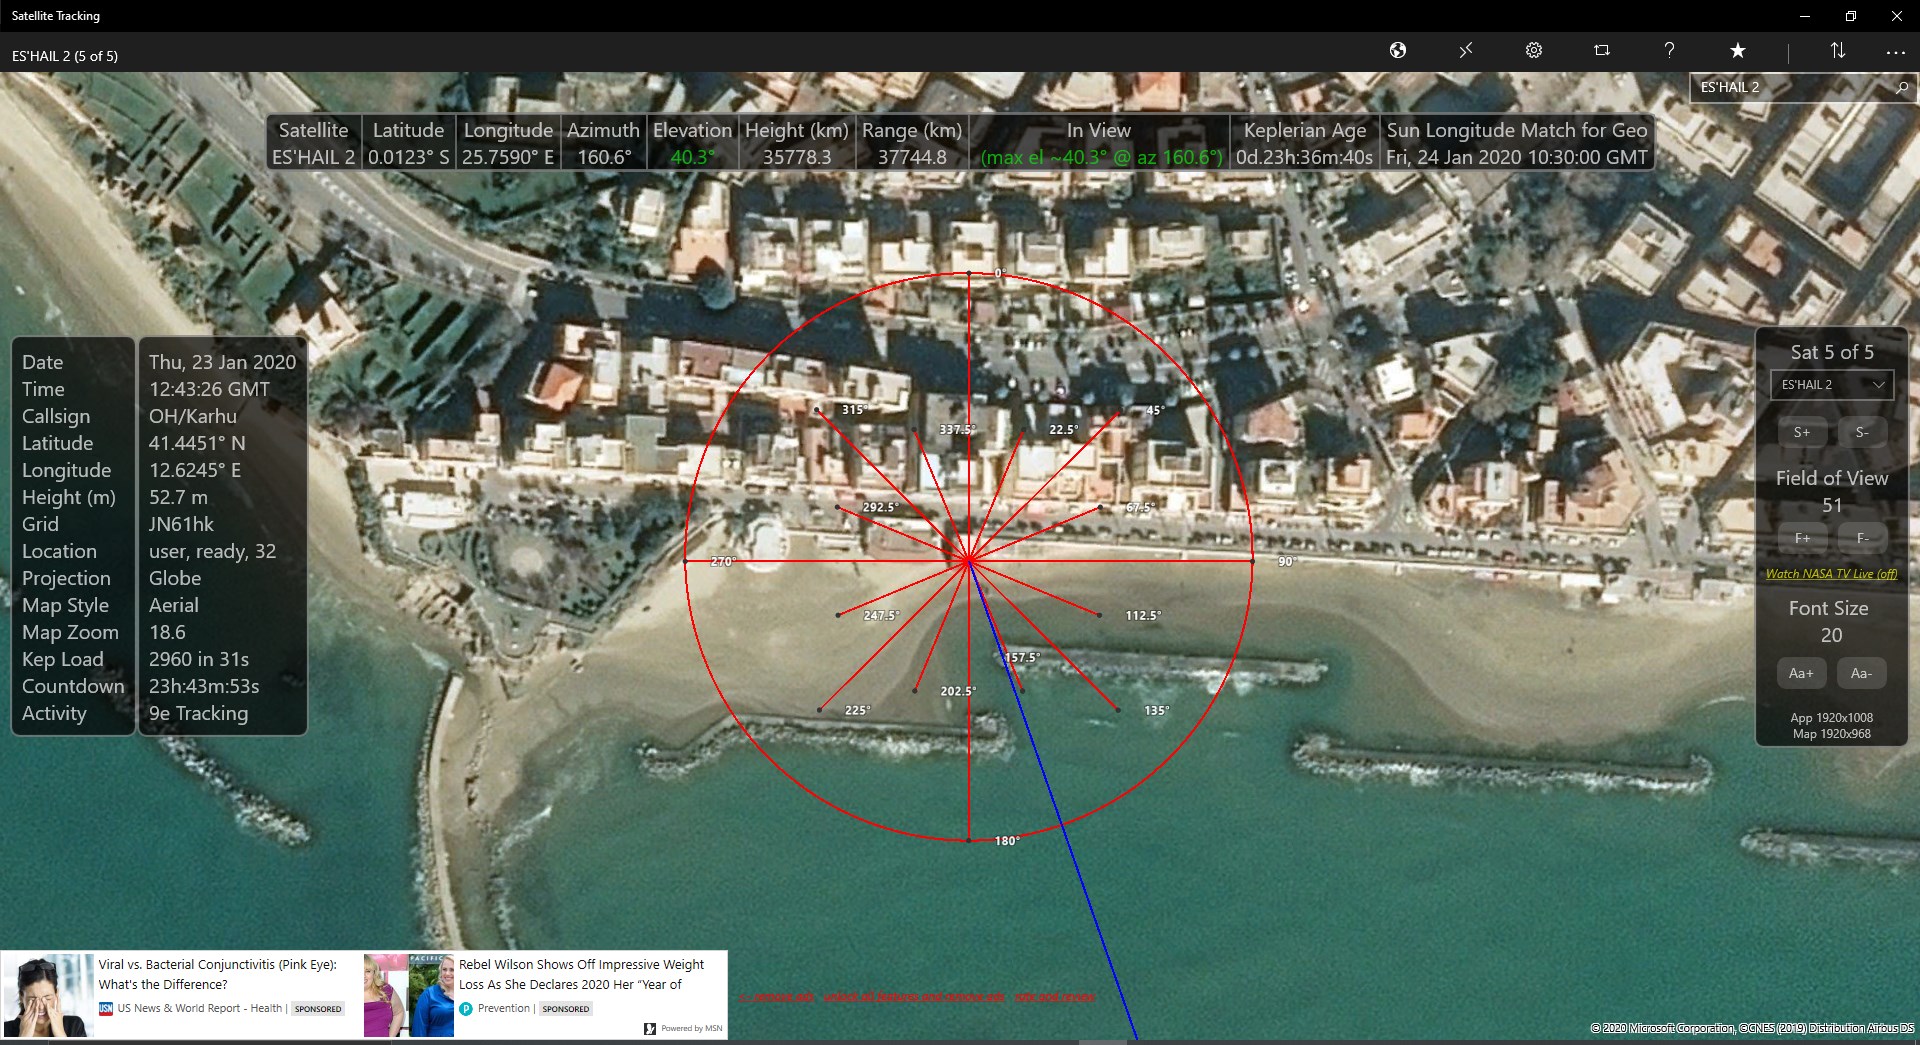Click S- to switch to previous satellite
Viewport: 1920px width, 1045px height.
pyautogui.click(x=1861, y=432)
